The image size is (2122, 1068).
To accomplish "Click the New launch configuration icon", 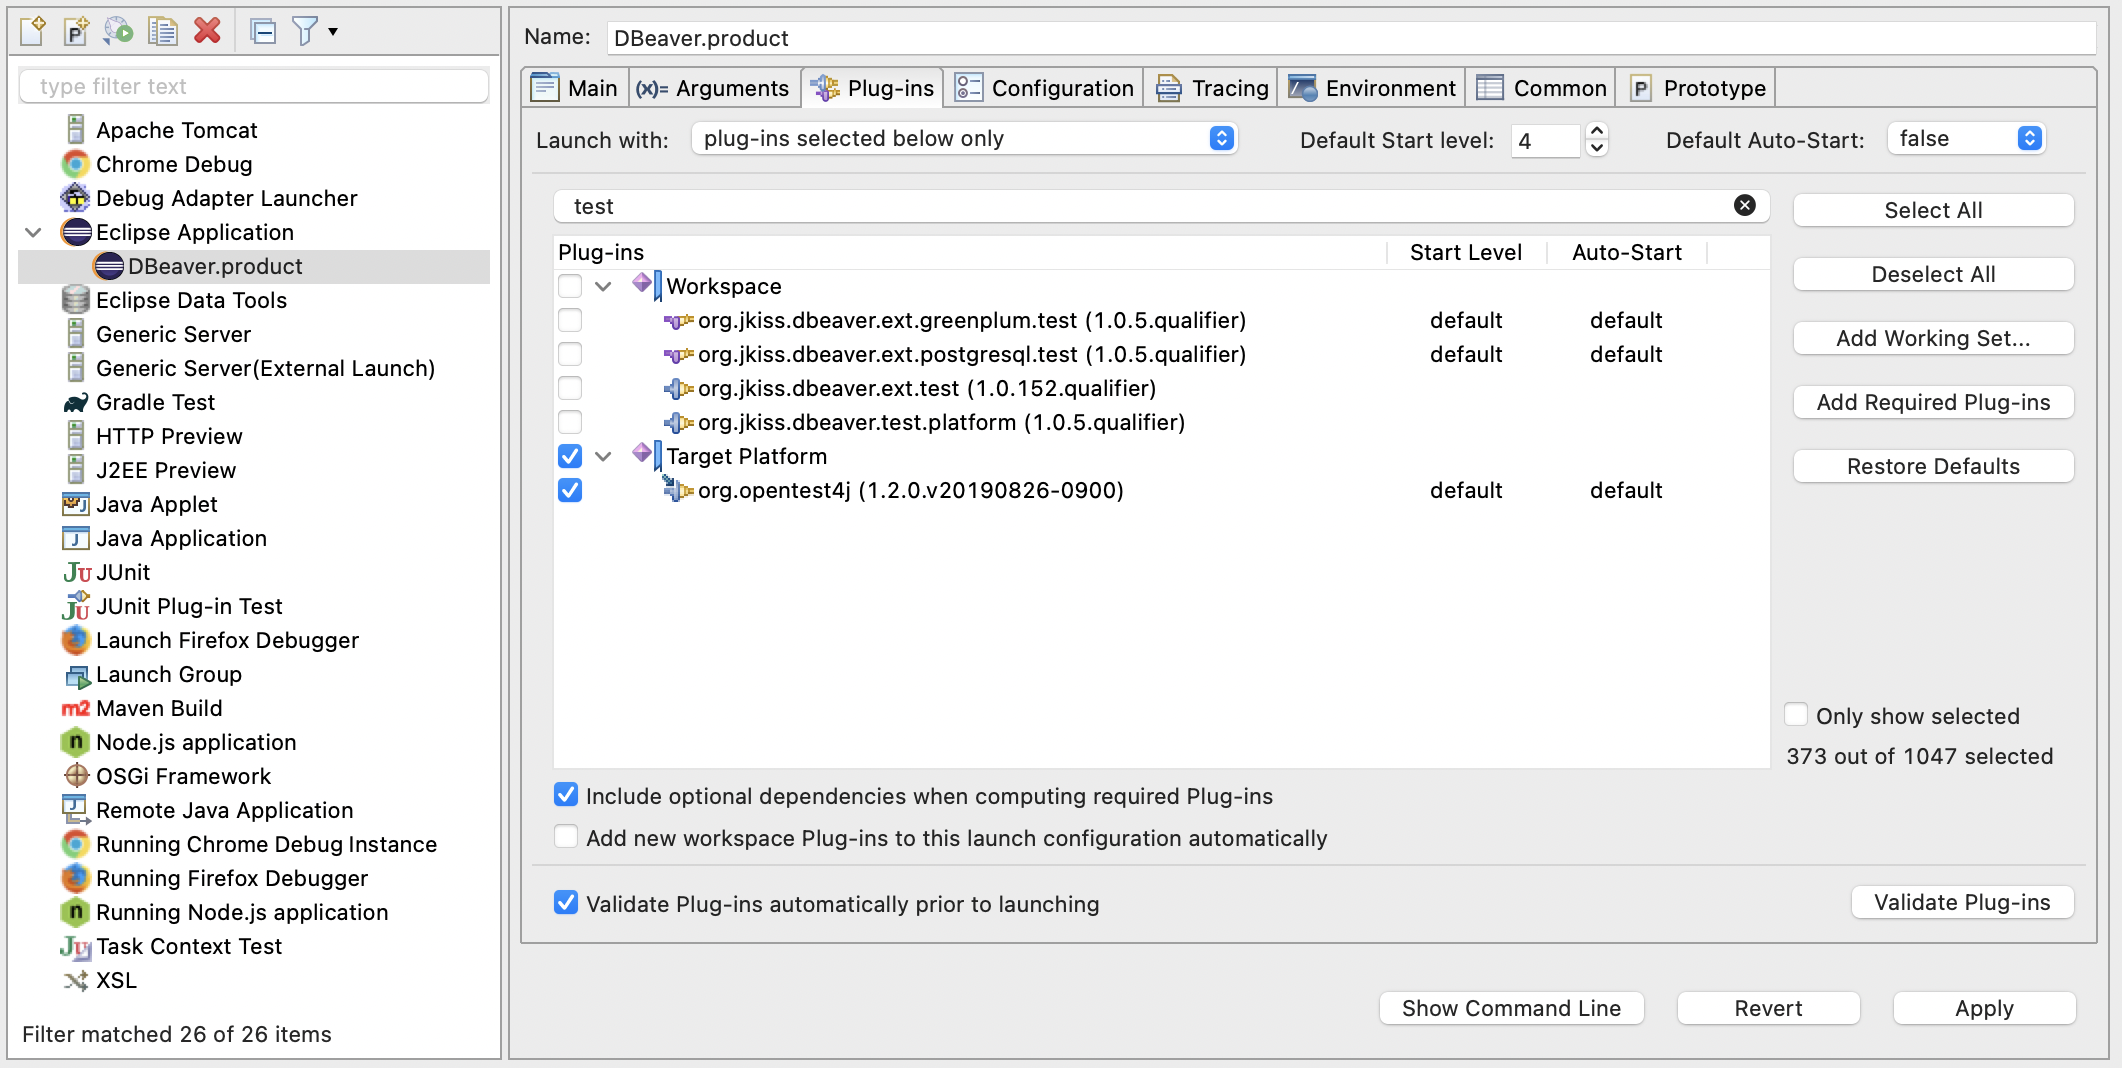I will 33,31.
